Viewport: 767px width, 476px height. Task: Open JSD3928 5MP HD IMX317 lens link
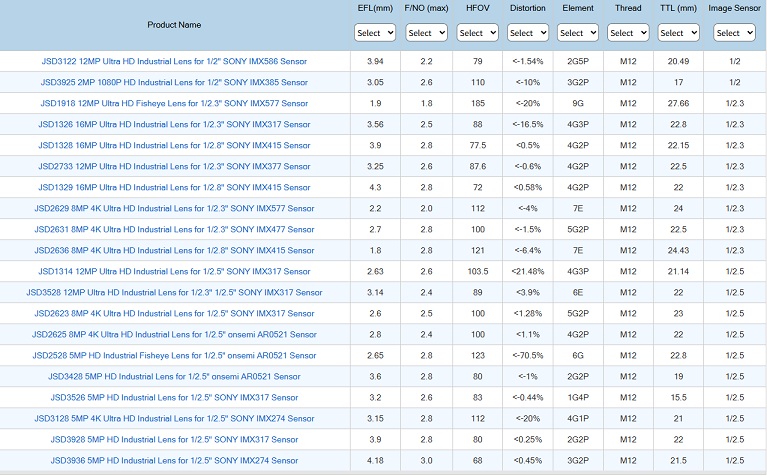174,440
